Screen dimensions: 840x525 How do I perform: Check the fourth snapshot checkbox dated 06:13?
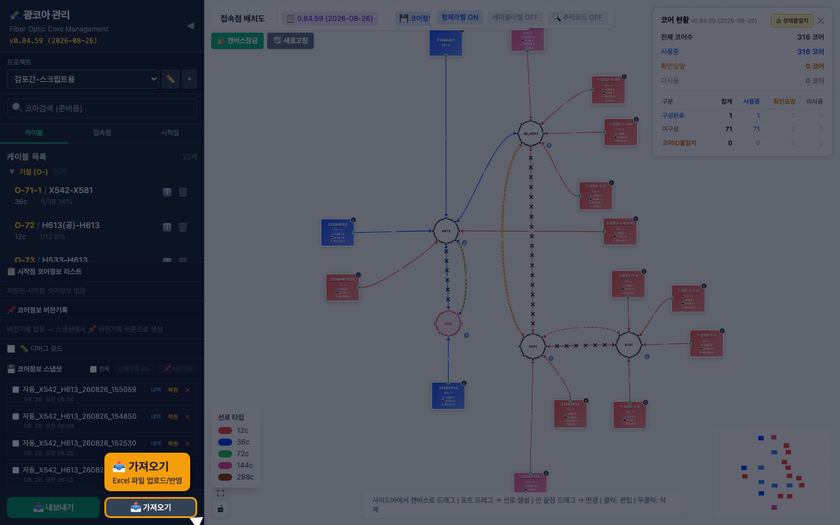(x=16, y=470)
